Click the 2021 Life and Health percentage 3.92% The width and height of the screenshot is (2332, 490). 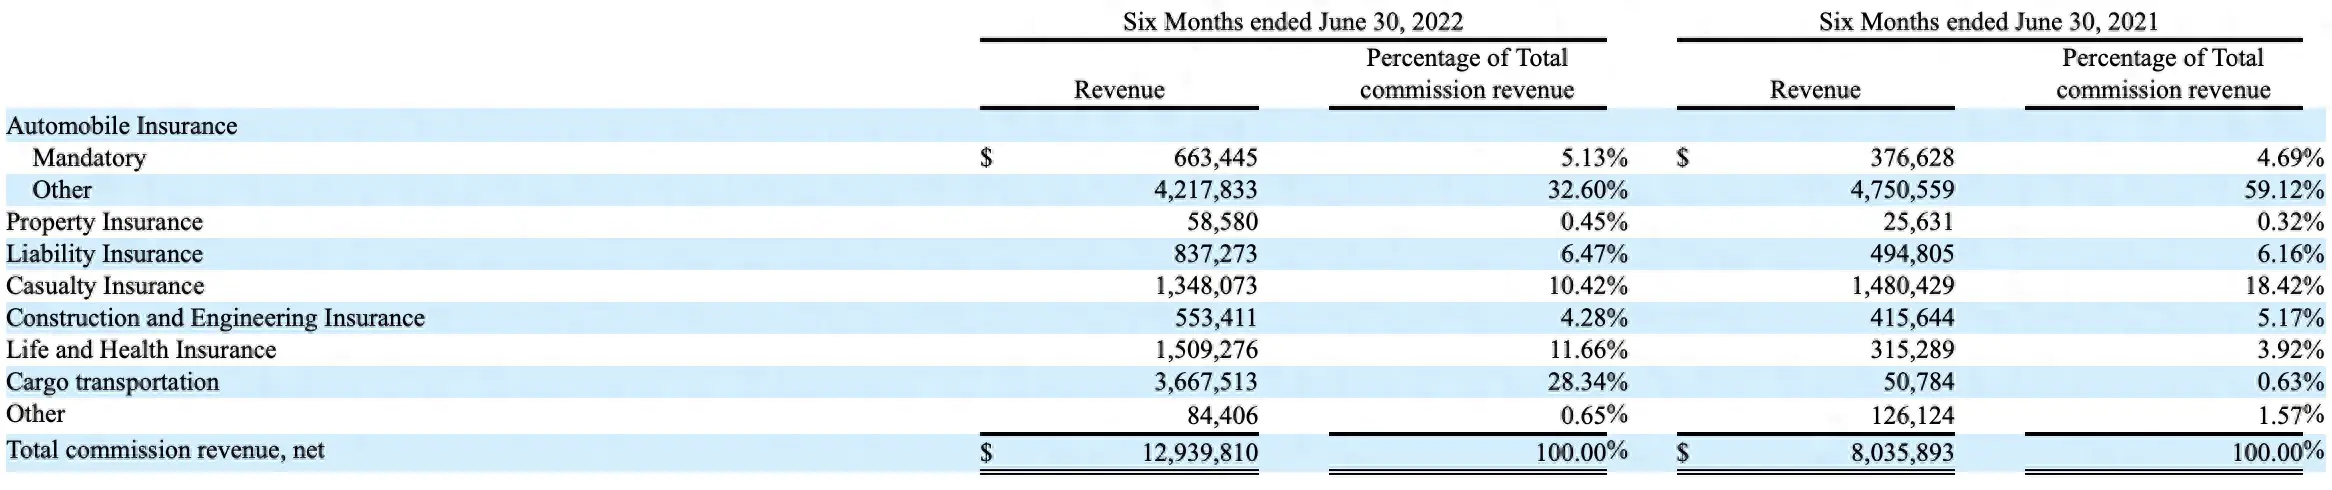click(x=2290, y=350)
